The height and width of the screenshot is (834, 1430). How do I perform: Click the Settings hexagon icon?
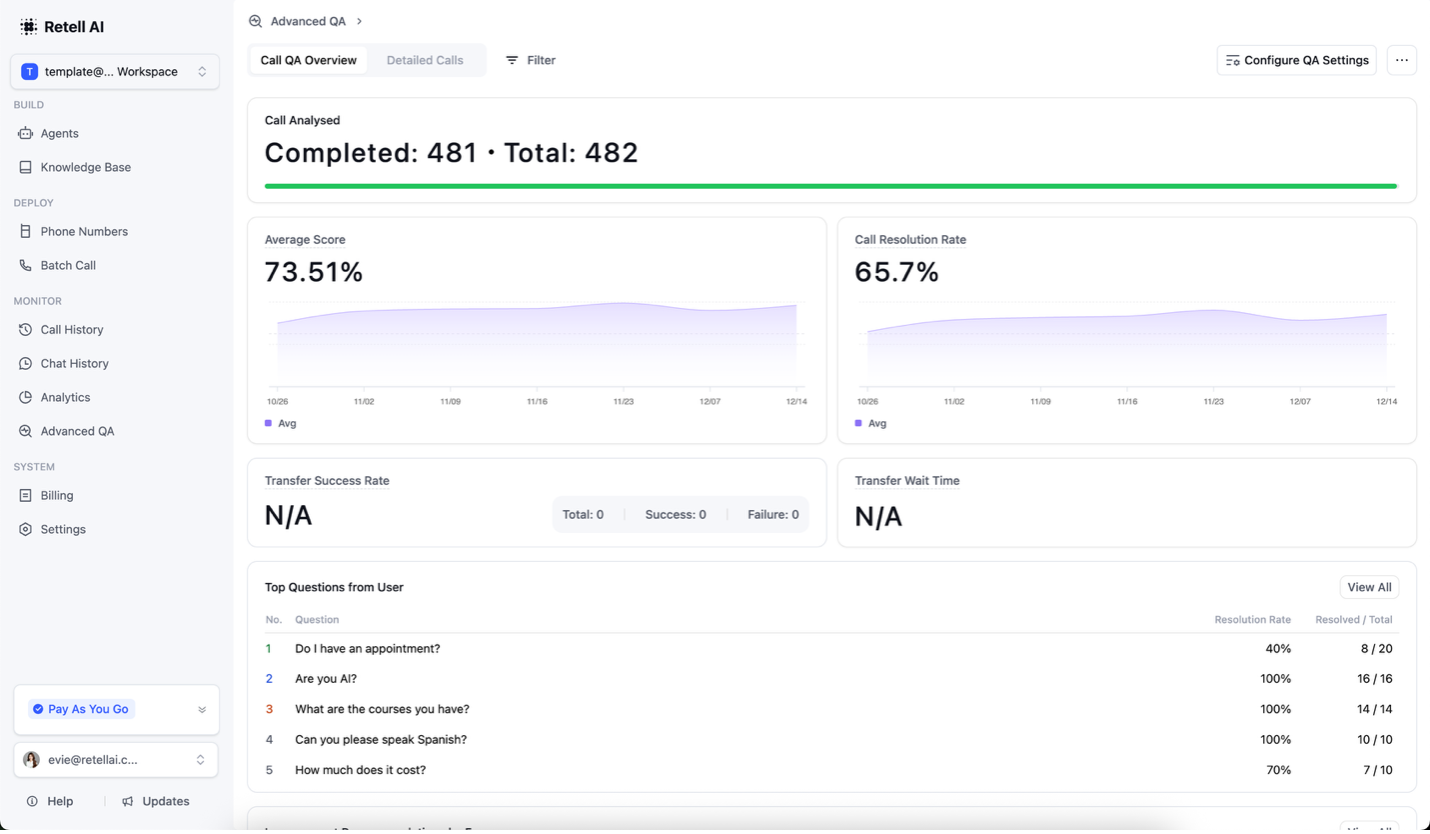click(25, 529)
